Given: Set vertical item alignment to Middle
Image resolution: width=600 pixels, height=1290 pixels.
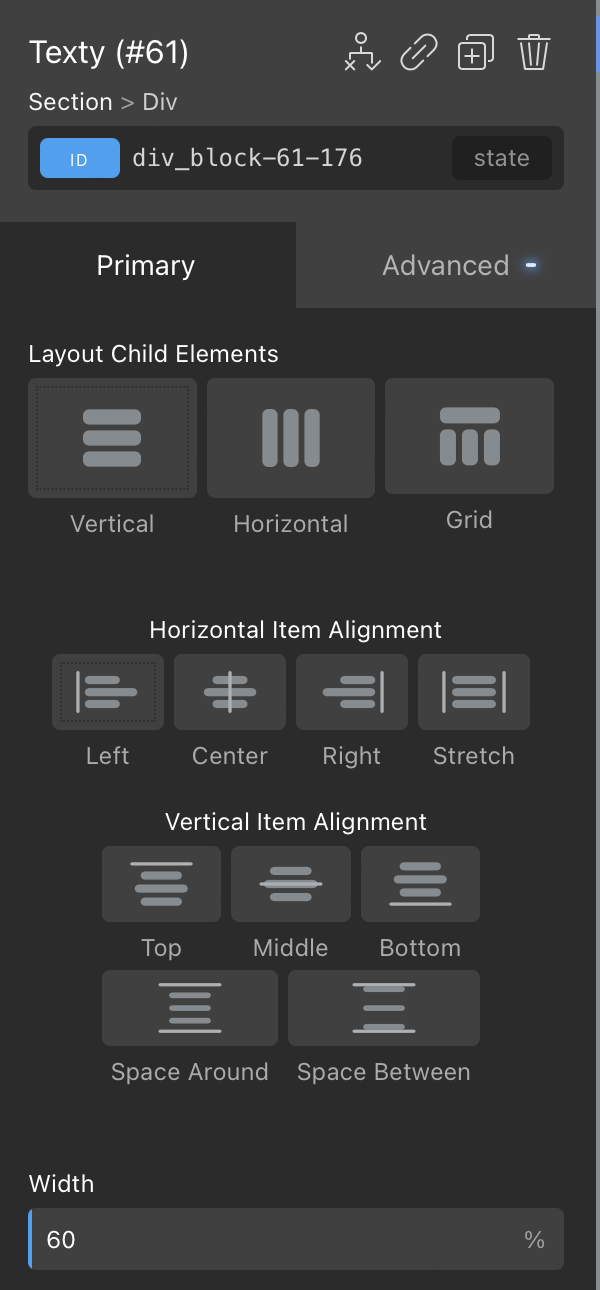Looking at the screenshot, I should [291, 884].
